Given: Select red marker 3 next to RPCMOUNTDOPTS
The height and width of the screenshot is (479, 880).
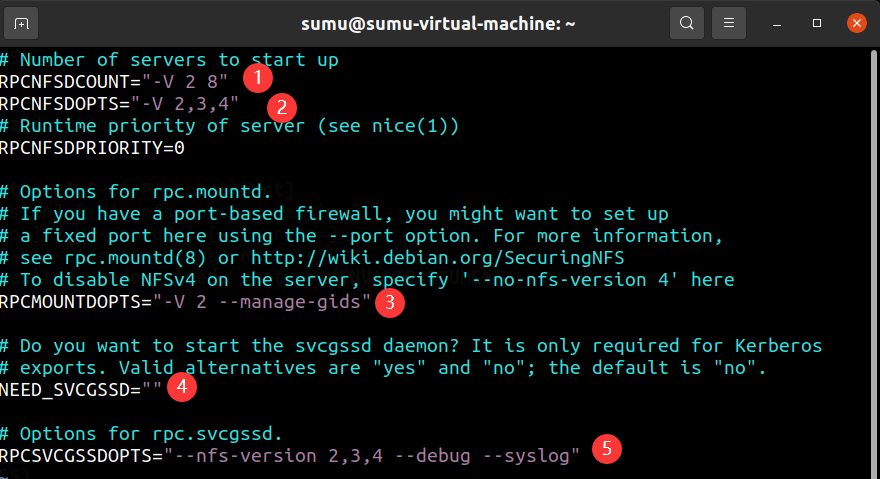Looking at the screenshot, I should point(391,301).
